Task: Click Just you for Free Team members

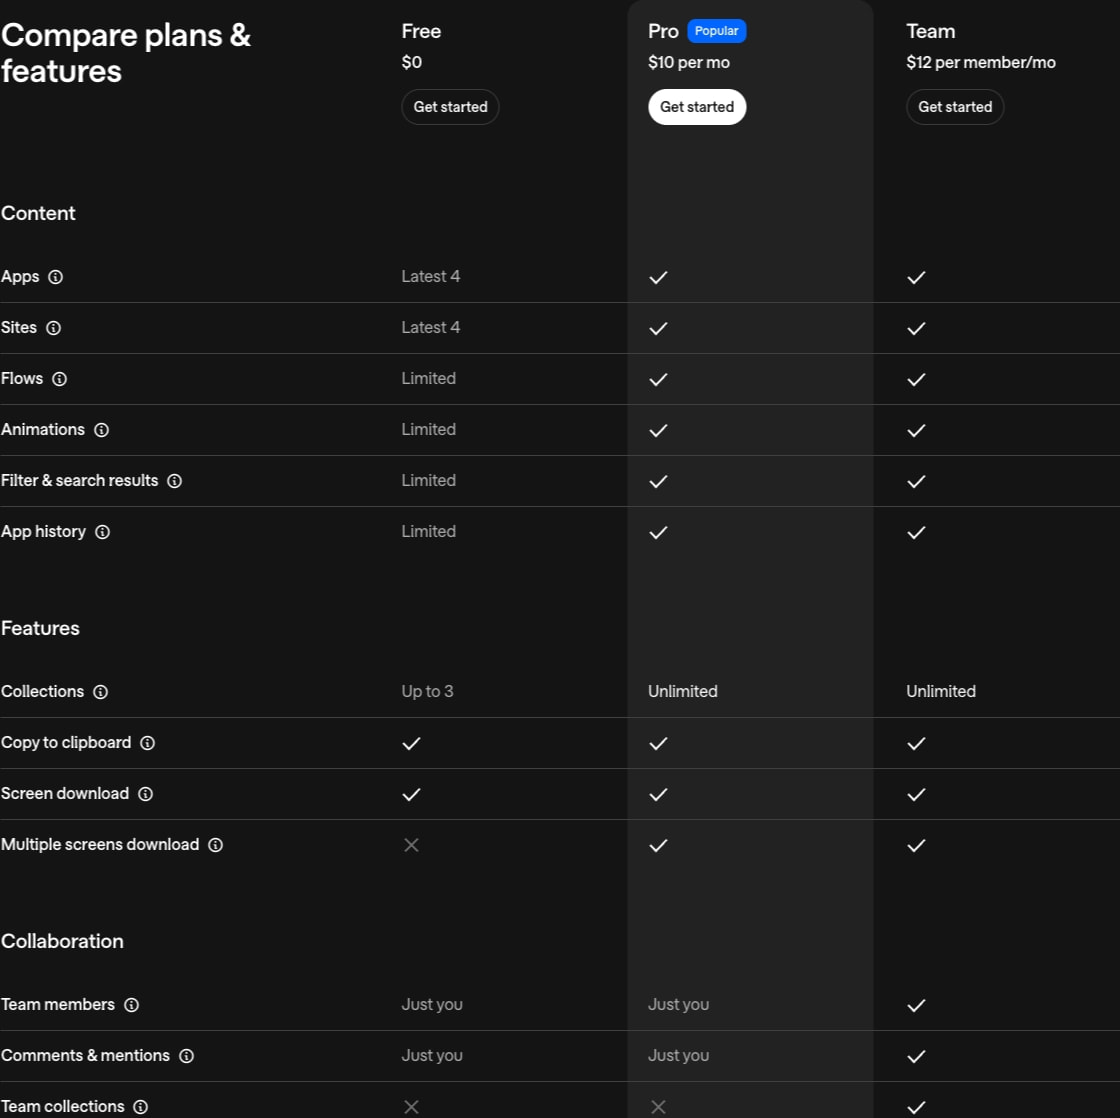Action: (432, 1004)
